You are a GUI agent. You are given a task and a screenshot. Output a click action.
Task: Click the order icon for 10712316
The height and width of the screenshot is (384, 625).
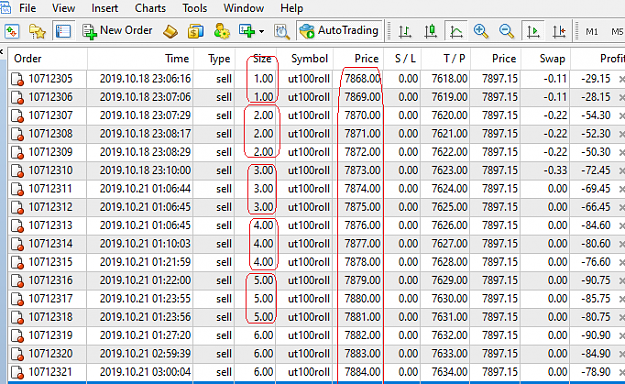(x=17, y=281)
